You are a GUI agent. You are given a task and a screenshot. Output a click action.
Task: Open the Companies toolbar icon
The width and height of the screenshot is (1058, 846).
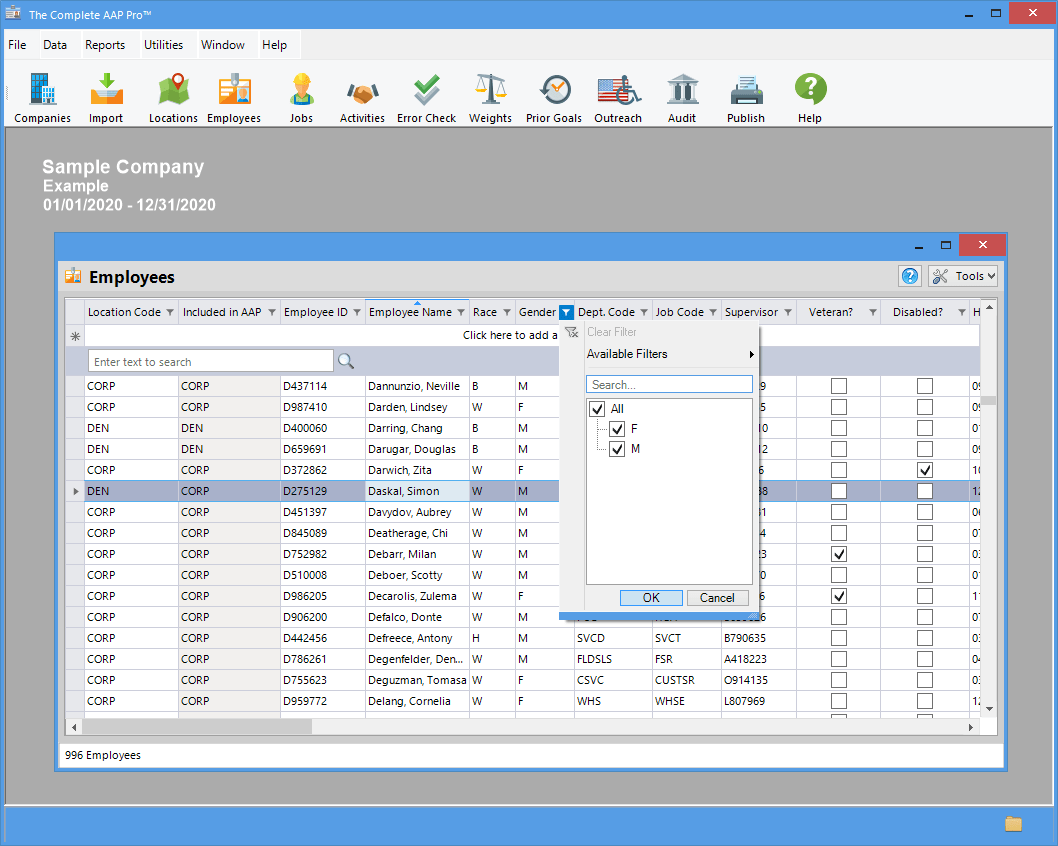[43, 98]
